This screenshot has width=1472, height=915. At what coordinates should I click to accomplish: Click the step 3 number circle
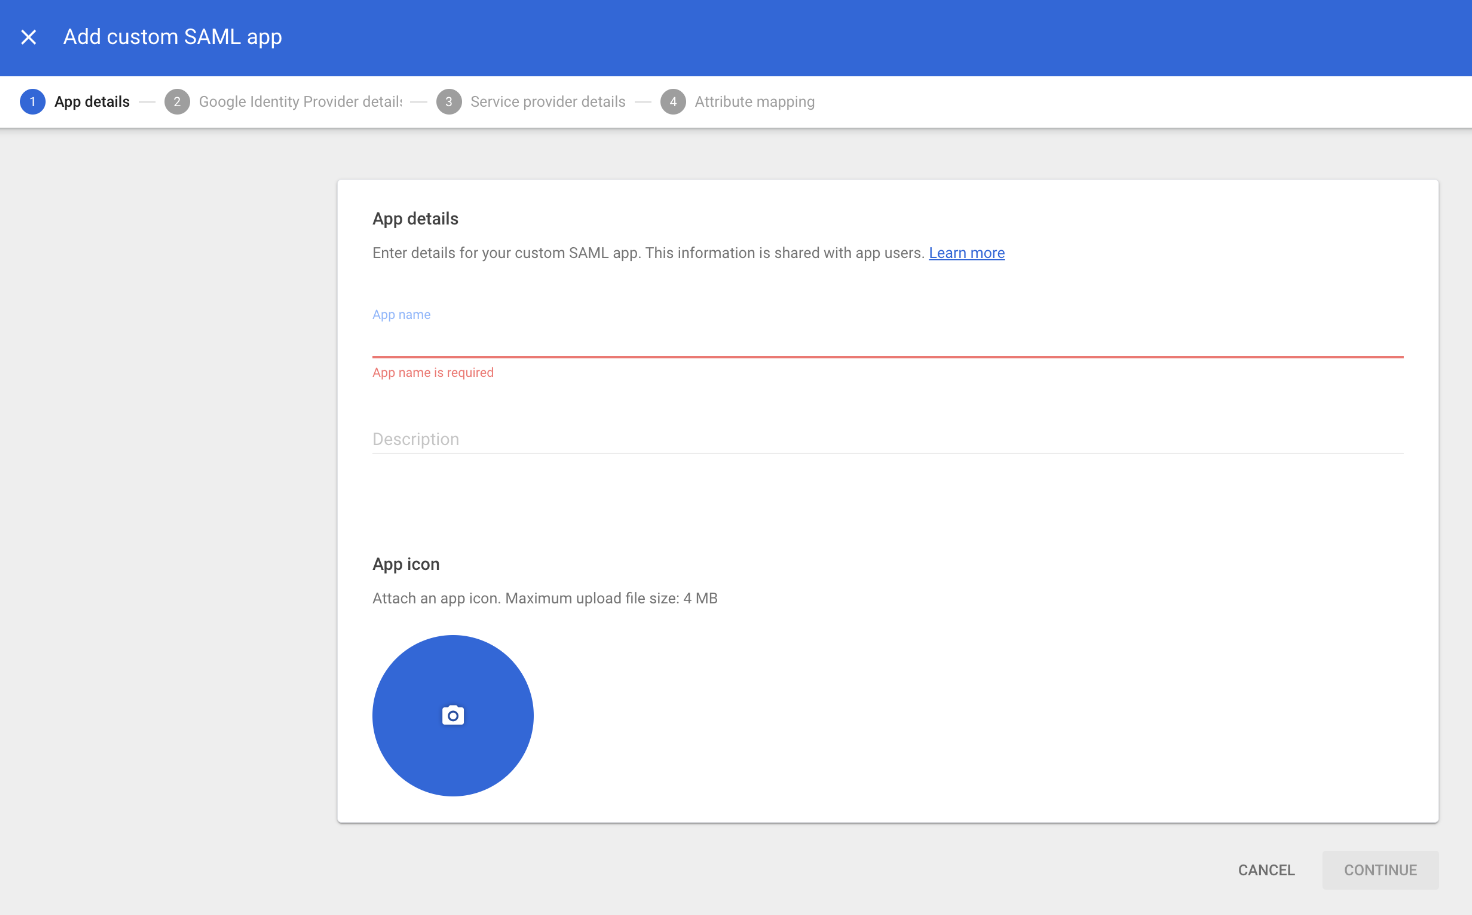[449, 102]
